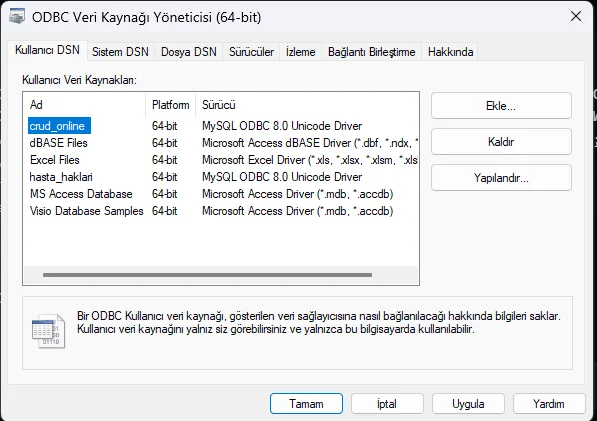The width and height of the screenshot is (597, 421).
Task: Click Microsoft Excel Driver text in list
Action: click(310, 160)
